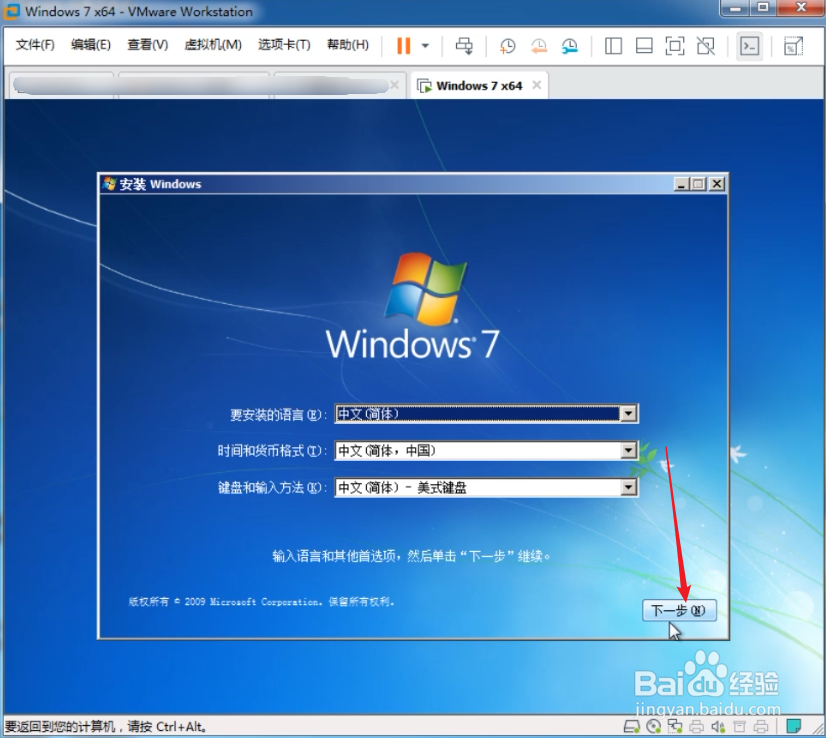The width and height of the screenshot is (826, 738).
Task: Toggle Unity mode with its toolbar icon
Action: tap(706, 46)
